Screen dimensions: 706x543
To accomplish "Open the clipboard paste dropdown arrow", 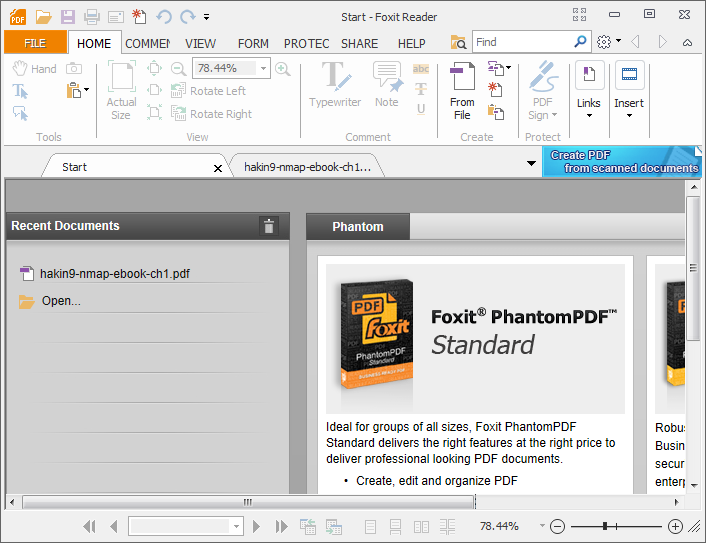I will point(86,90).
